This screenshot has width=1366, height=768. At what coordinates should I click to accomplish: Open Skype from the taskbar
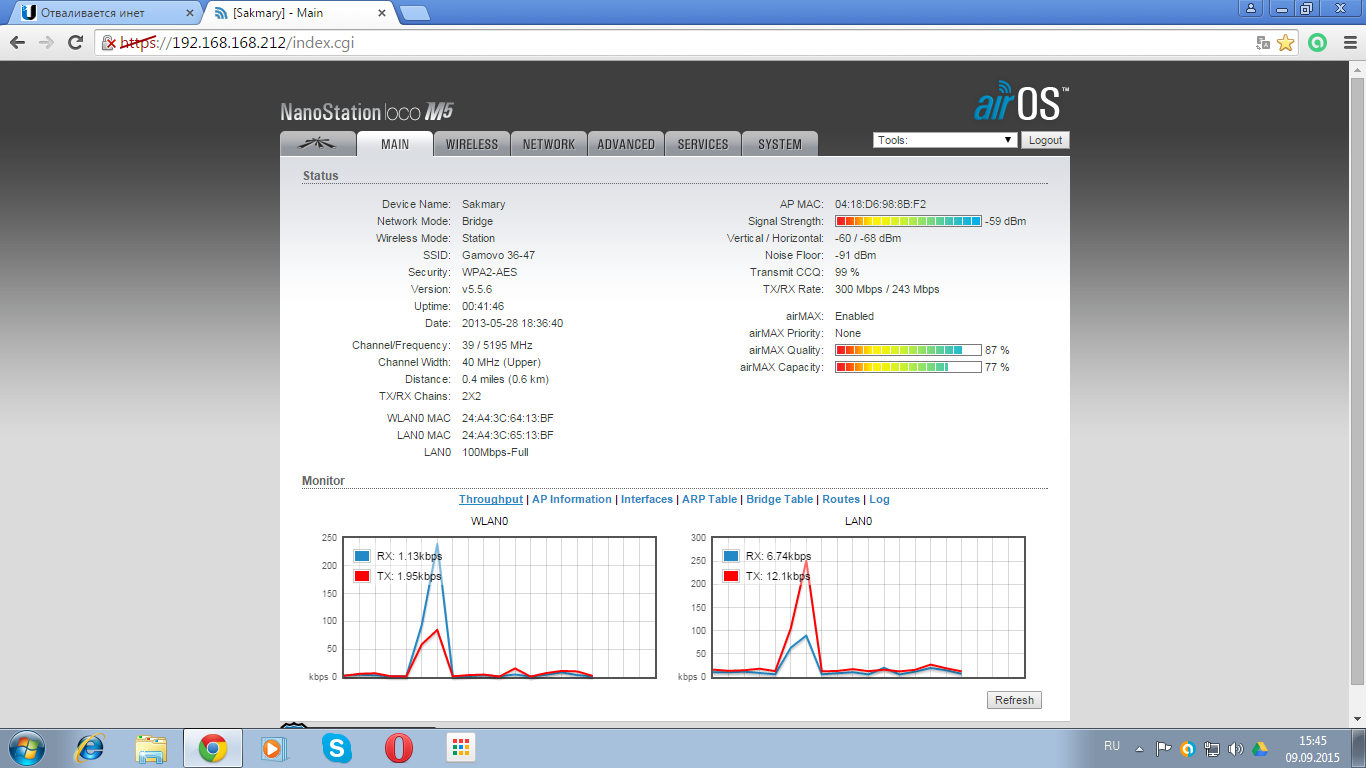pyautogui.click(x=337, y=748)
